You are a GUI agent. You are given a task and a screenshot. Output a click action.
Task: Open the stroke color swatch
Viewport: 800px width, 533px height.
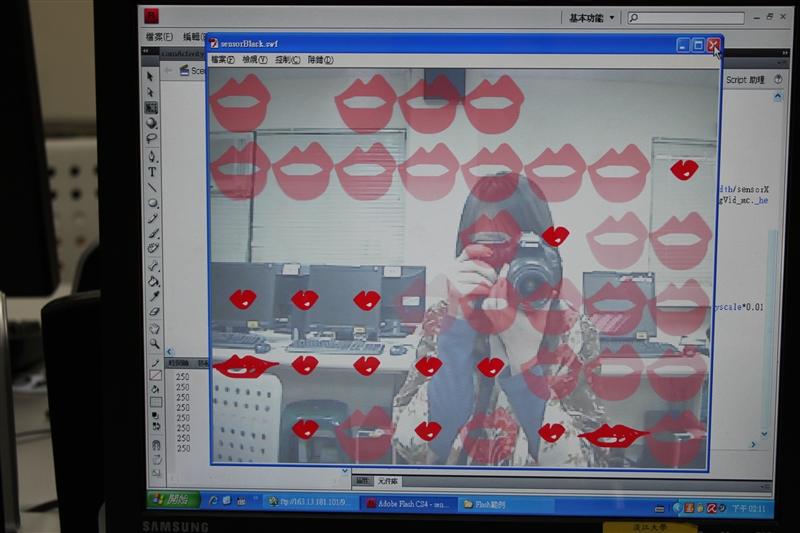[x=155, y=375]
